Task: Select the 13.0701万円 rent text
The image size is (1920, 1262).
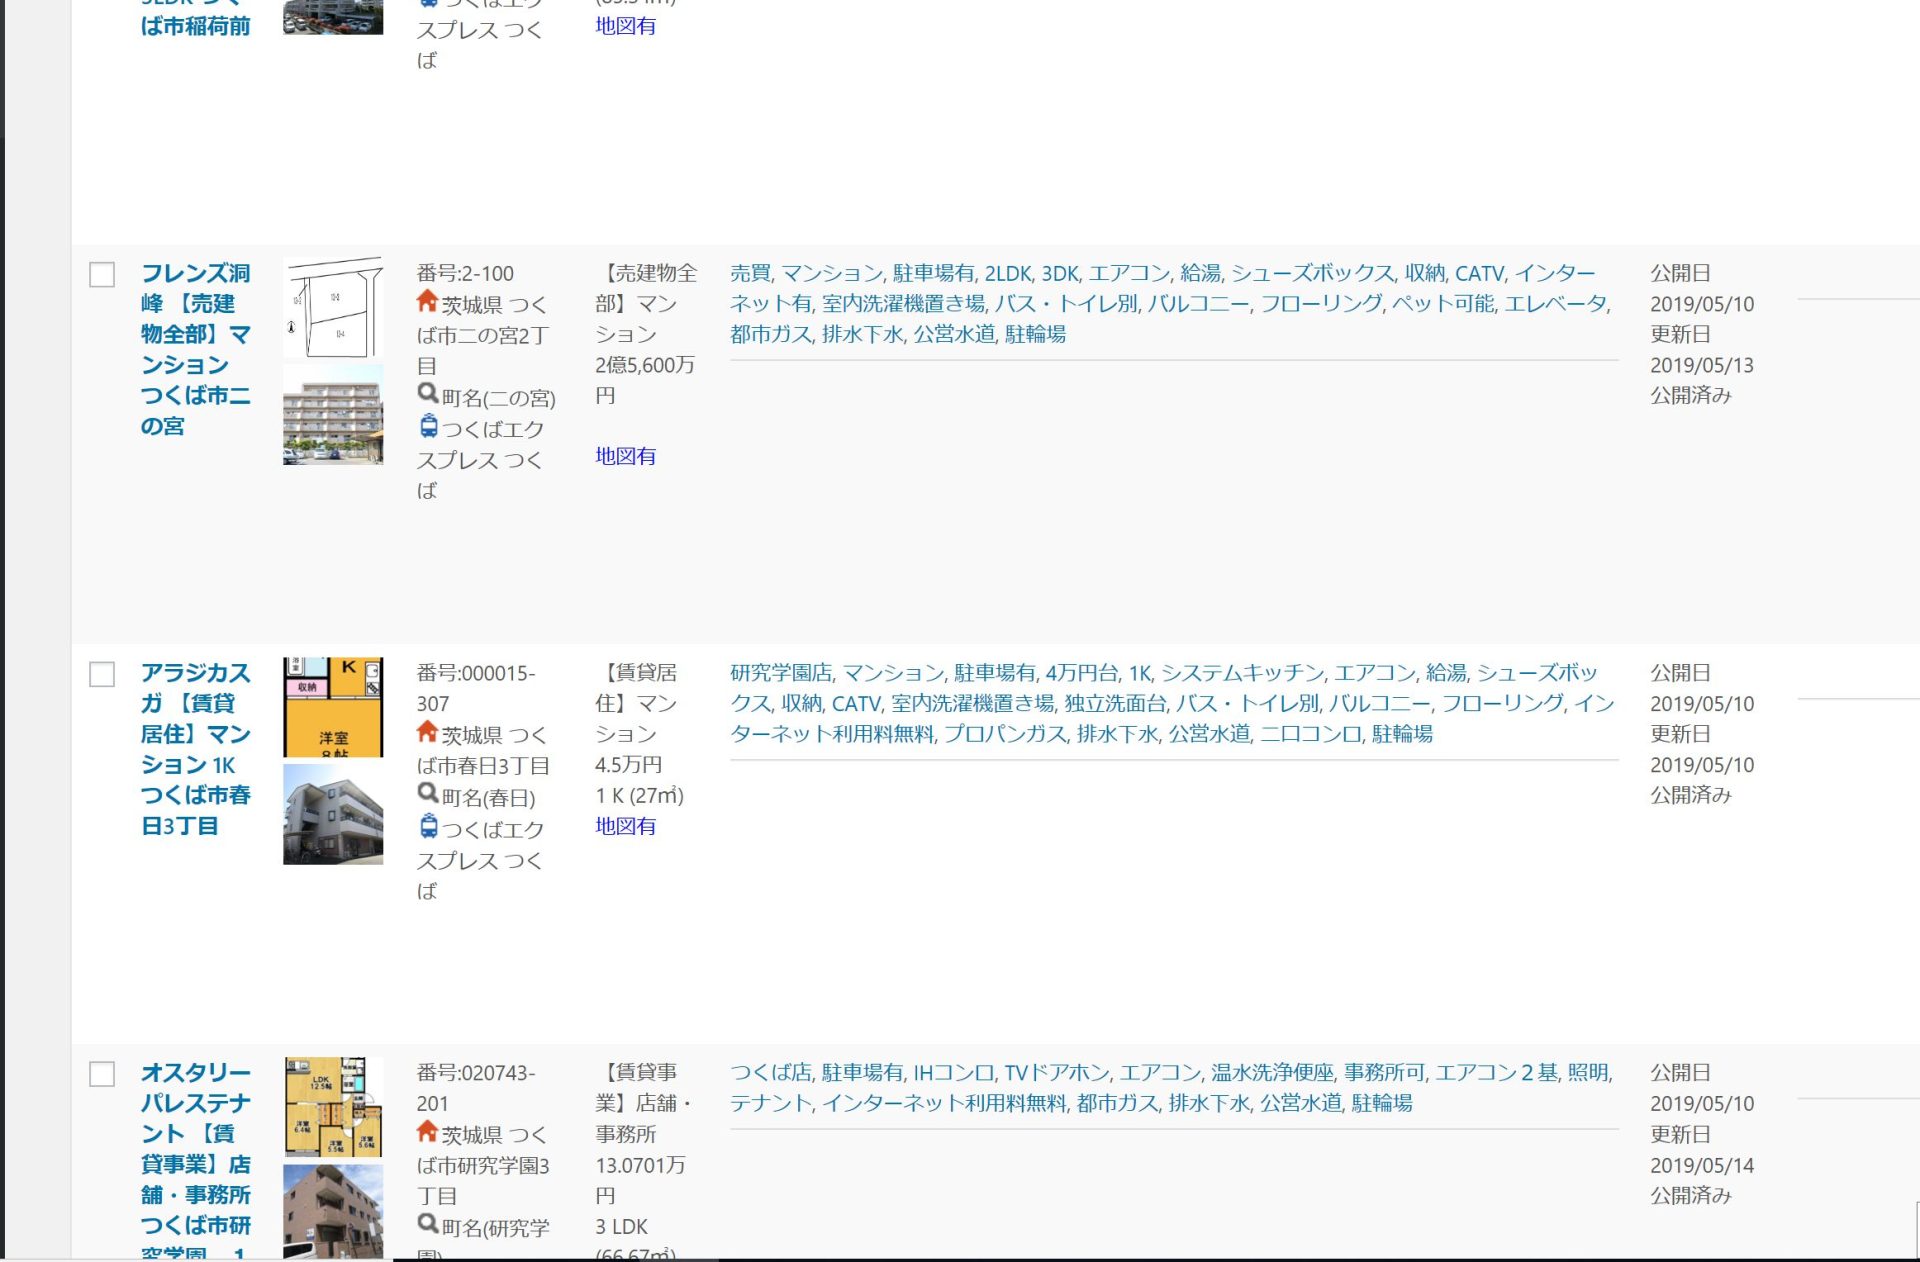Action: click(x=640, y=1180)
